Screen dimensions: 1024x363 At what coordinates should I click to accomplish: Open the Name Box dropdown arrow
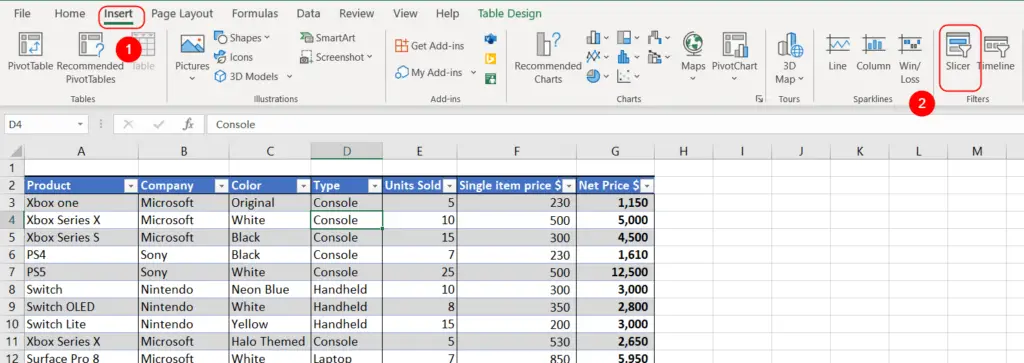(x=80, y=124)
